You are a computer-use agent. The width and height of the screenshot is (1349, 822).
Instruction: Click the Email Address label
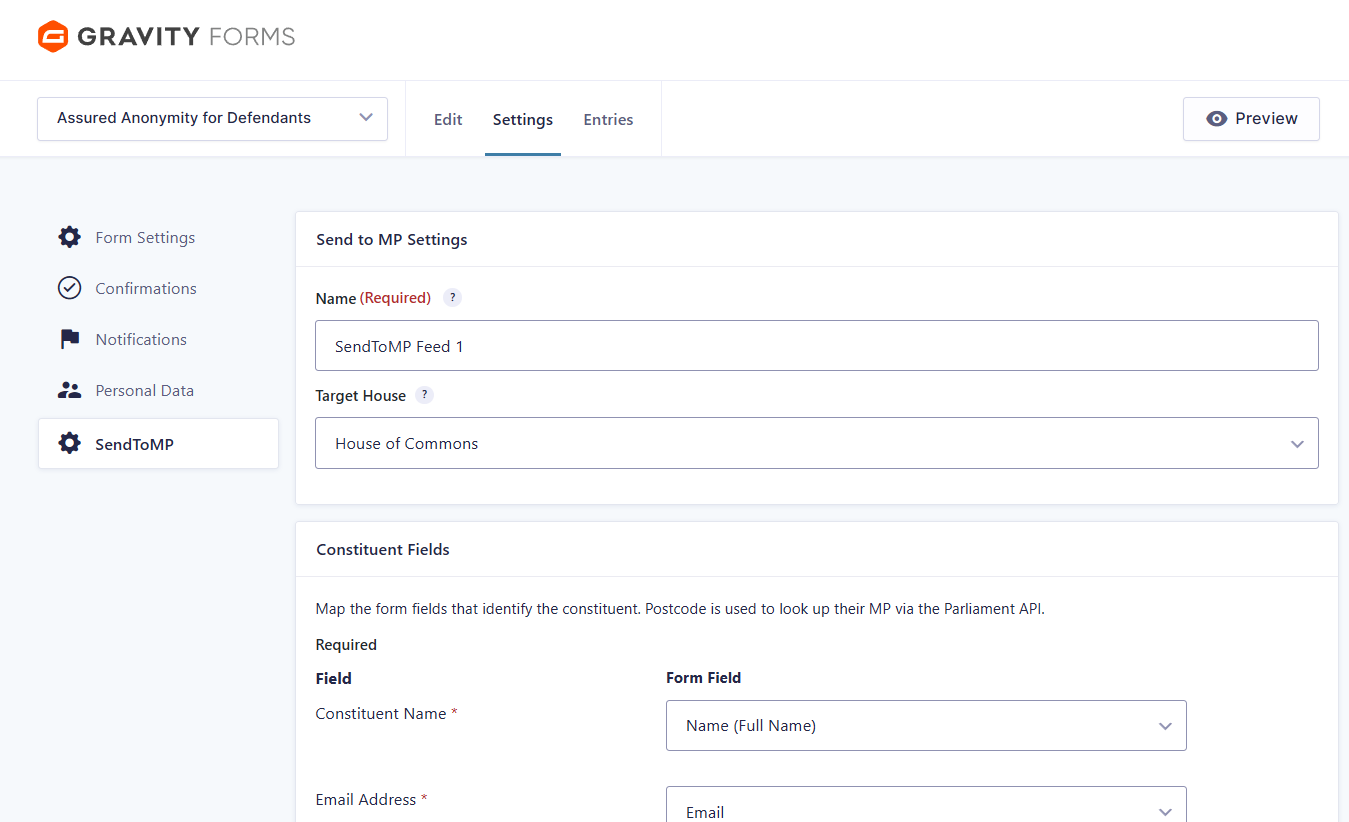(x=366, y=799)
